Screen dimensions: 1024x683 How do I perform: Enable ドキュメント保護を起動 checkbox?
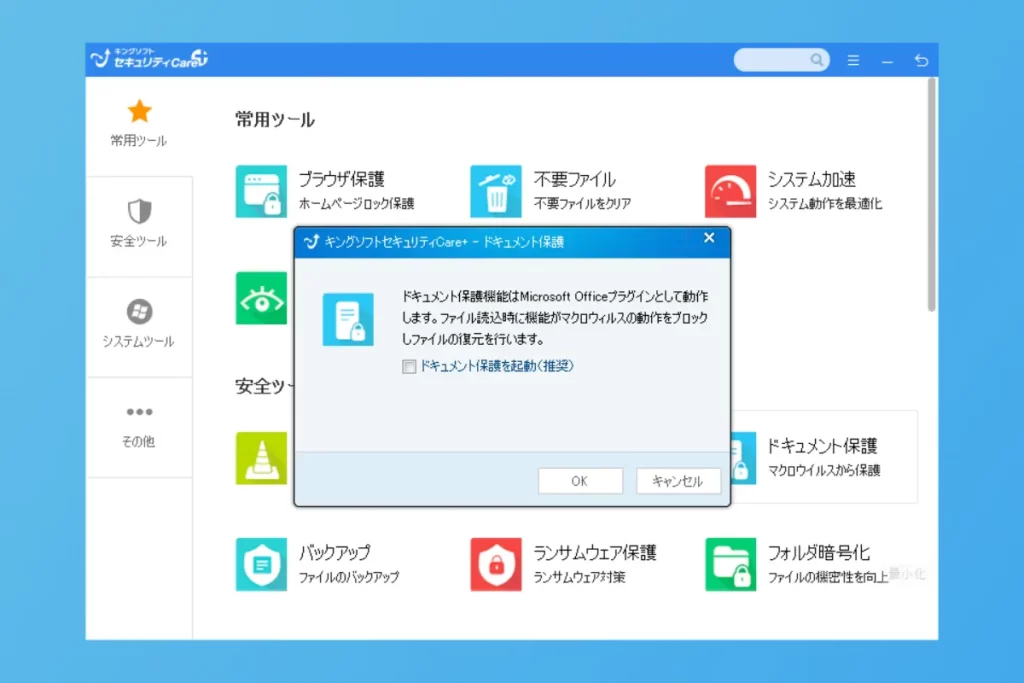pyautogui.click(x=409, y=366)
